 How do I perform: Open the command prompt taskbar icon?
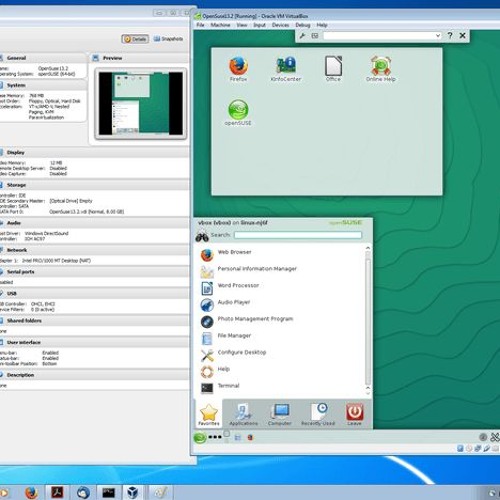(x=108, y=493)
